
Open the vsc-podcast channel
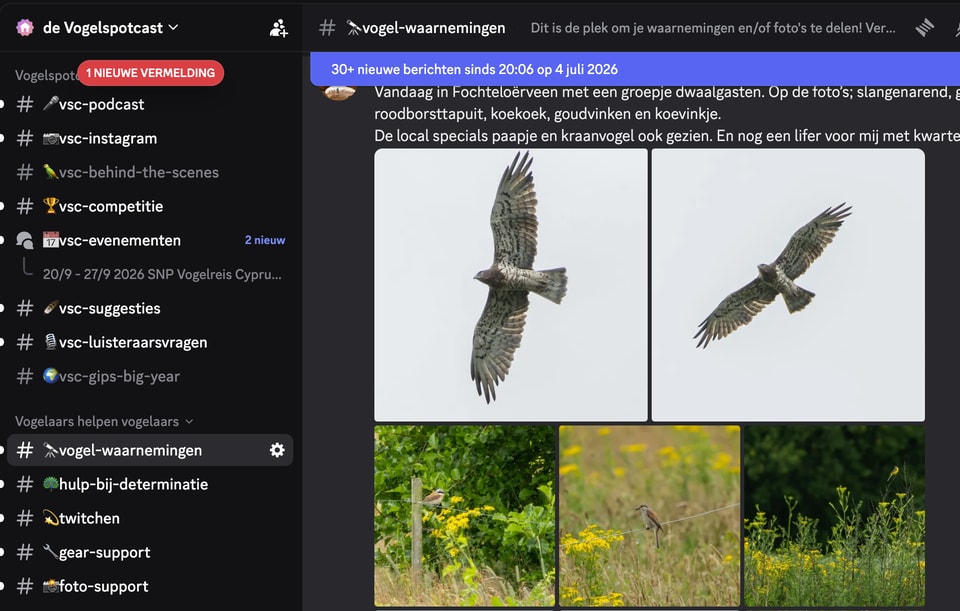click(x=150, y=105)
